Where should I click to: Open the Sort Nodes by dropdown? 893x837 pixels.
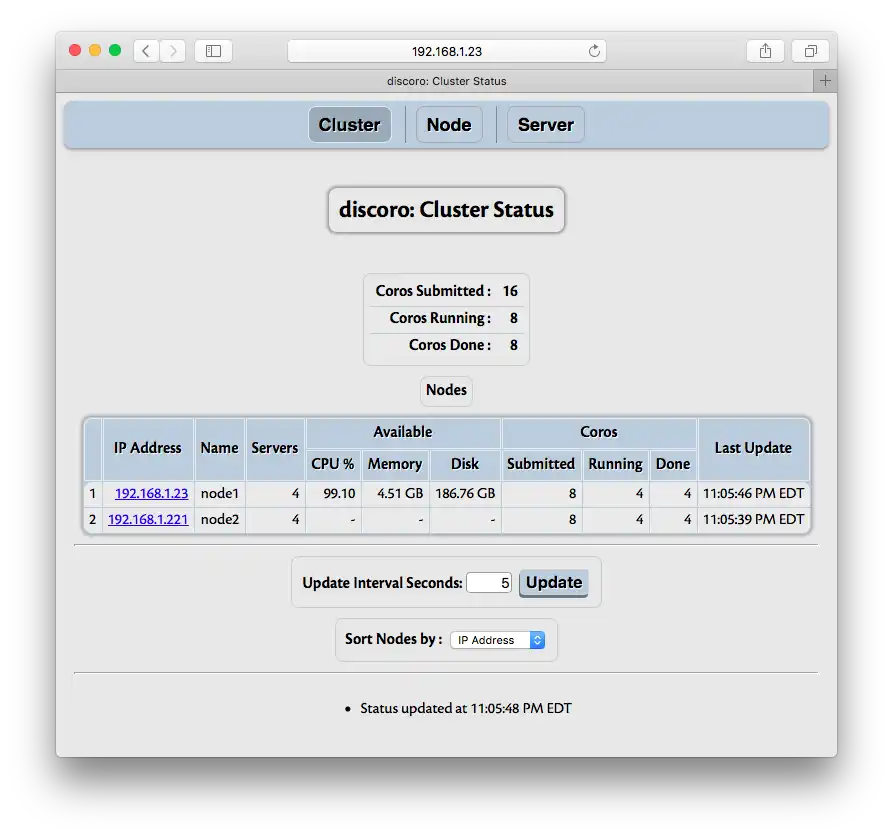[x=498, y=640]
